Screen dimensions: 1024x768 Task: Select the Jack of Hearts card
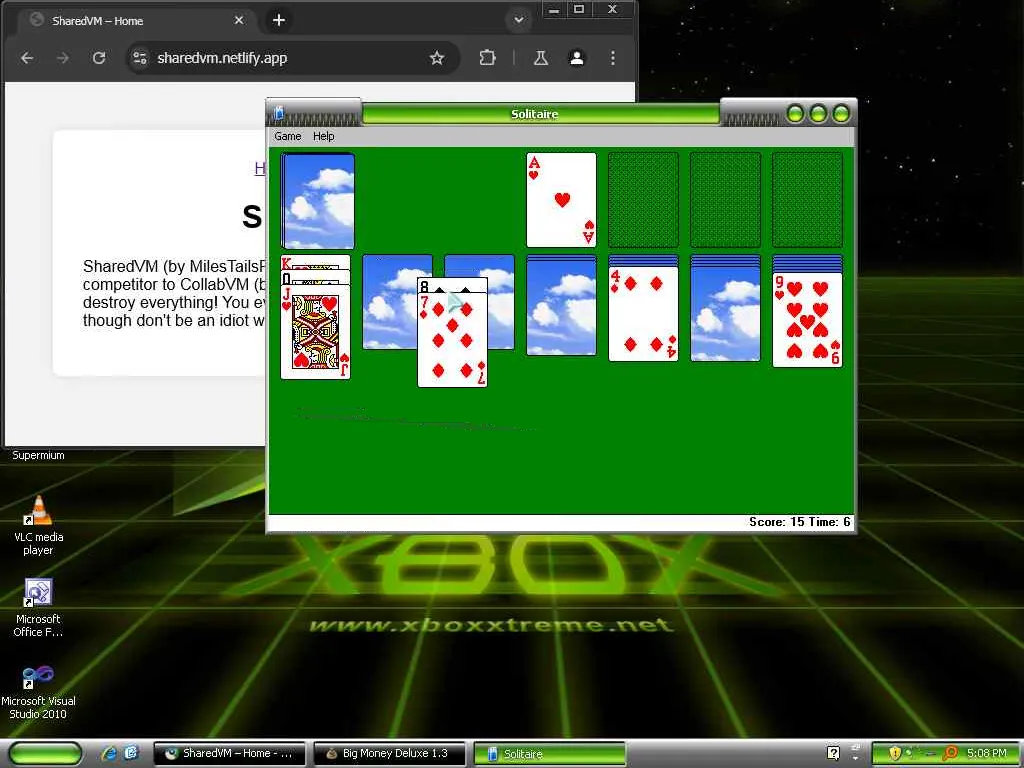315,333
